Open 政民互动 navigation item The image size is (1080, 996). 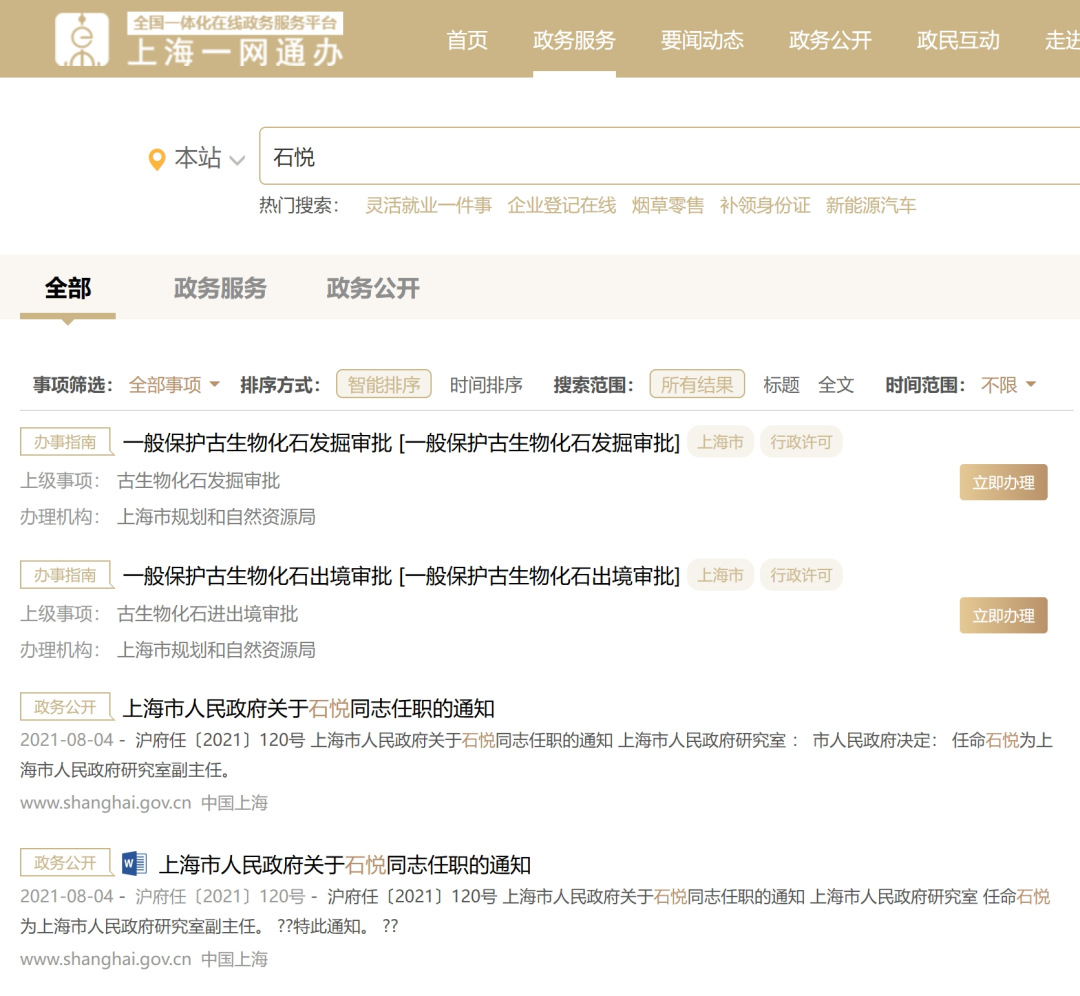958,40
